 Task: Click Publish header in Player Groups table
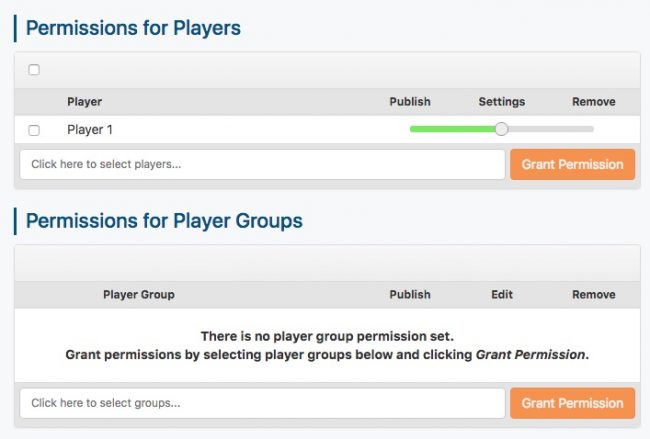click(x=410, y=294)
